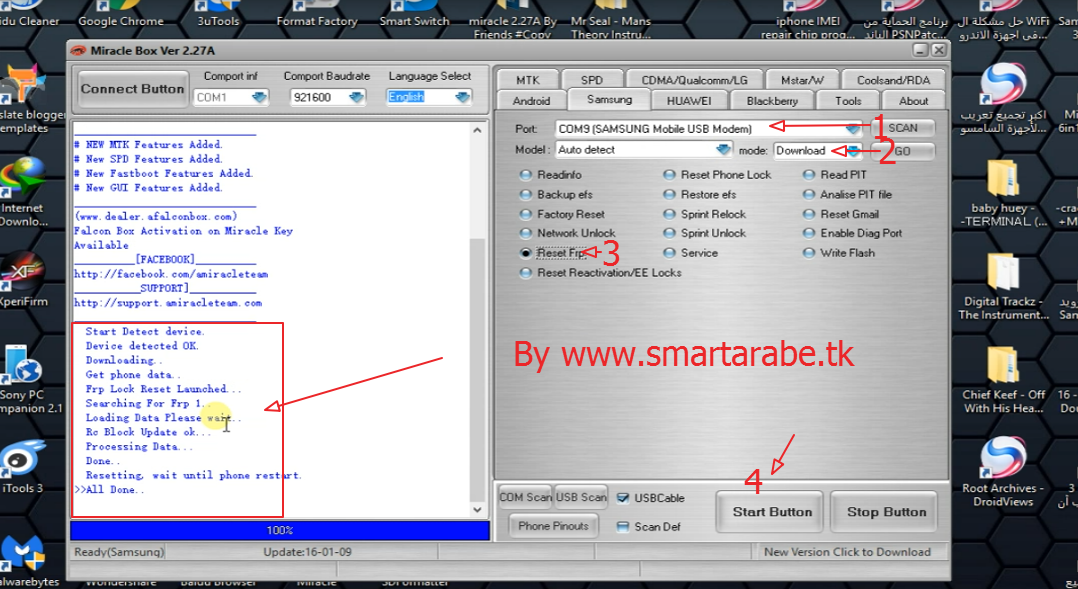Image resolution: width=1078 pixels, height=589 pixels.
Task: Expand the Comport inf COM1 dropdown
Action: [x=259, y=98]
